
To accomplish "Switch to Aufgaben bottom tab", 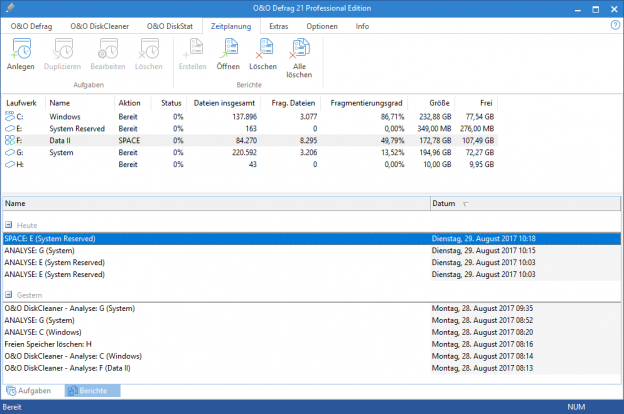I will [x=32, y=389].
